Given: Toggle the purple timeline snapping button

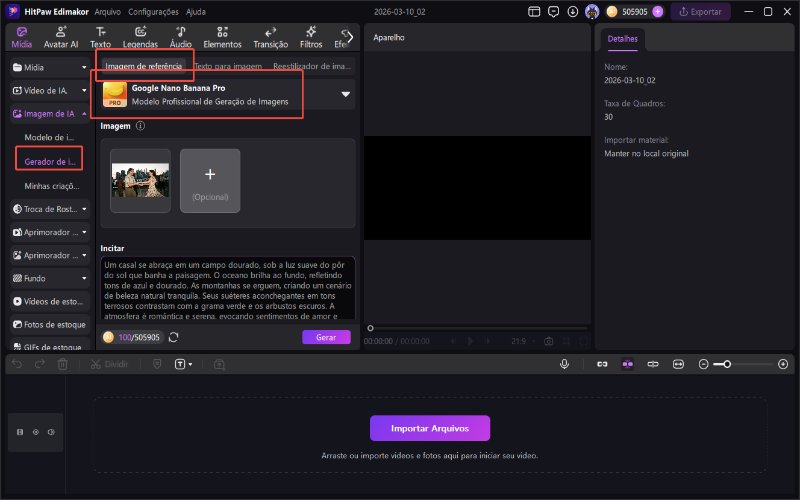Looking at the screenshot, I should [627, 365].
